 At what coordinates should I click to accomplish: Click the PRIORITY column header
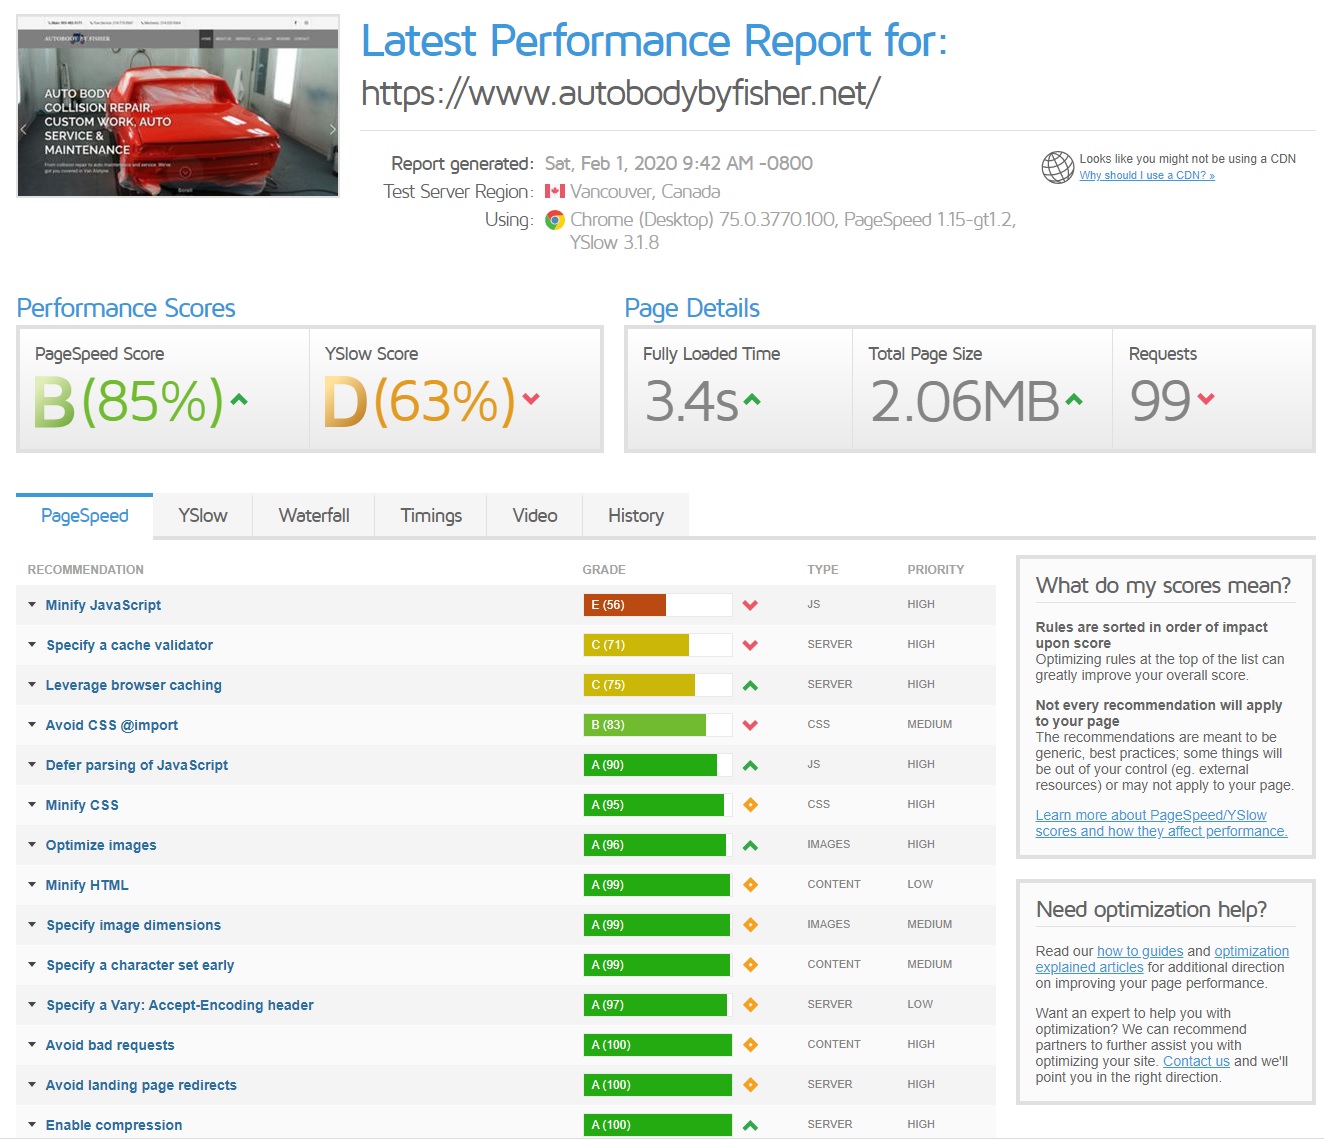pyautogui.click(x=936, y=570)
